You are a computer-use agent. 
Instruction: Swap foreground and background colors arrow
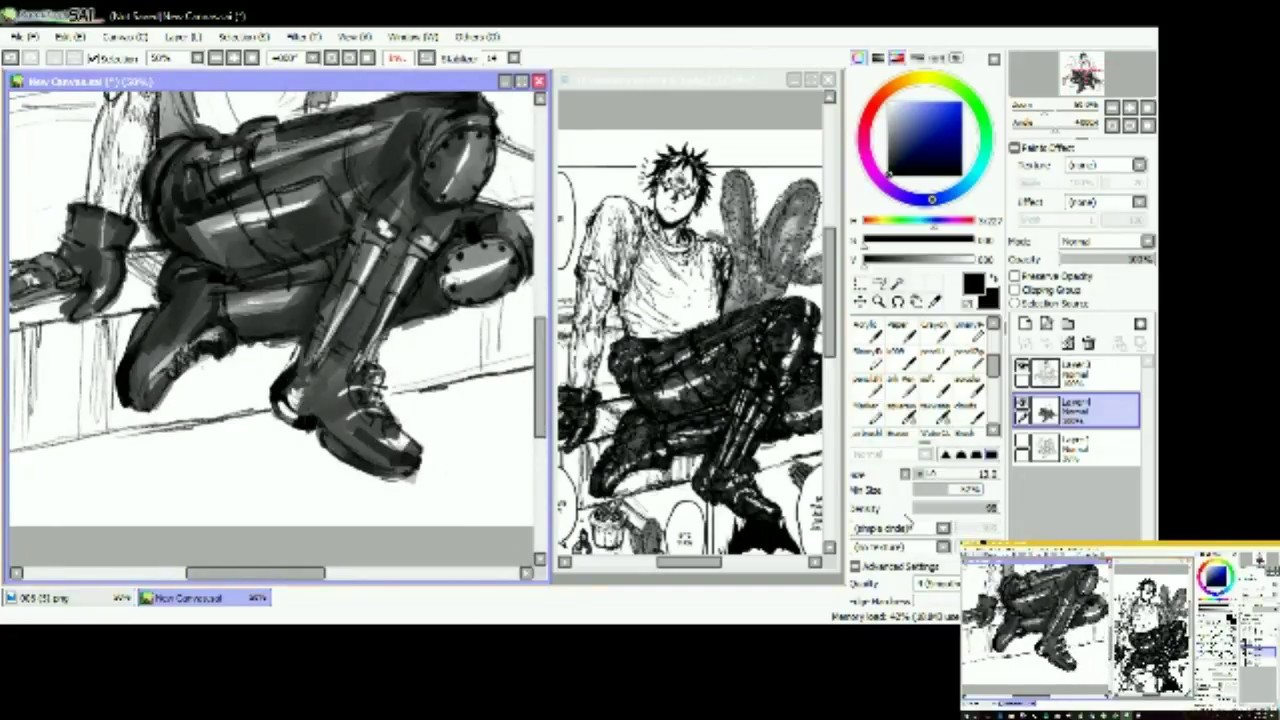pyautogui.click(x=992, y=280)
